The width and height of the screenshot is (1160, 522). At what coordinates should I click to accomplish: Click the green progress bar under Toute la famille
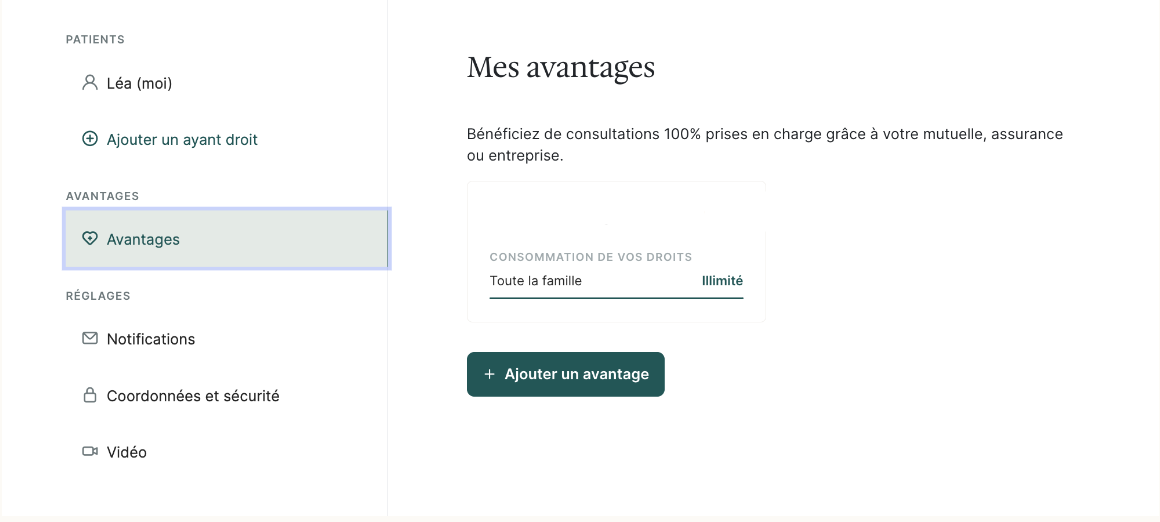point(616,298)
